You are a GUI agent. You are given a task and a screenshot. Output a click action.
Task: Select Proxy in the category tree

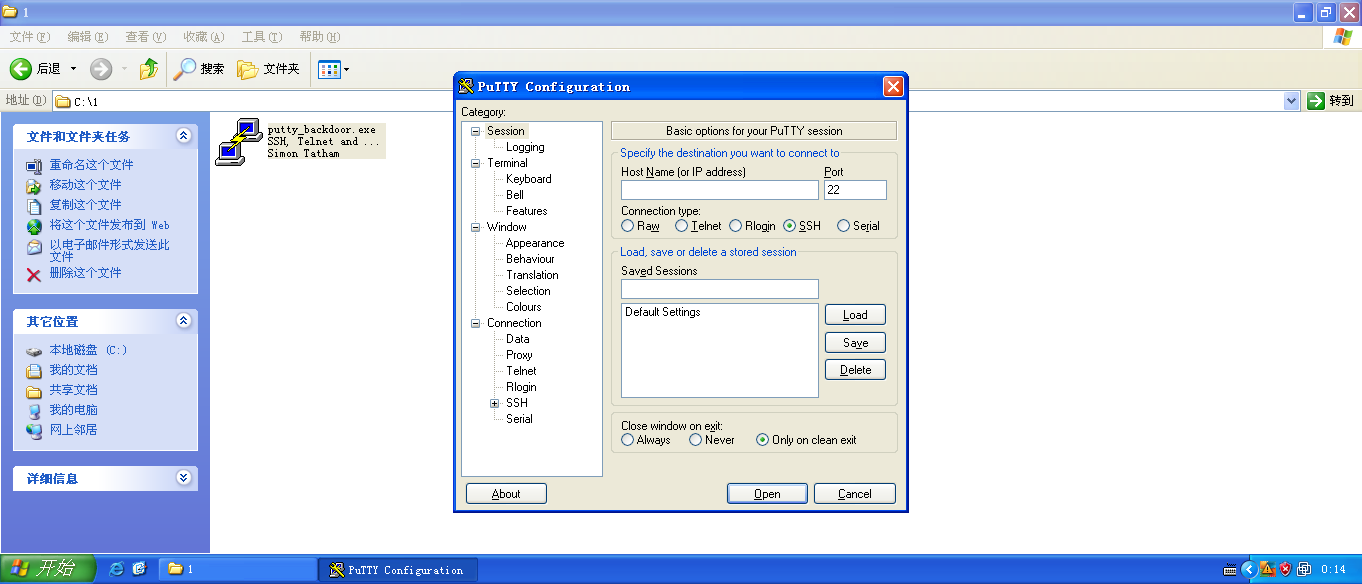click(x=519, y=355)
